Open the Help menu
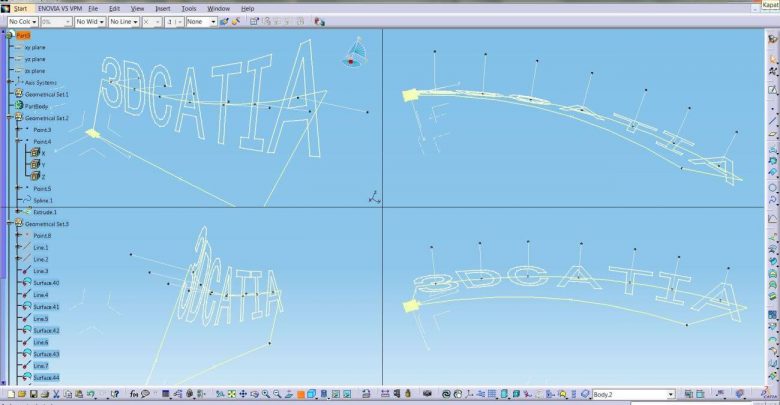 [x=247, y=8]
